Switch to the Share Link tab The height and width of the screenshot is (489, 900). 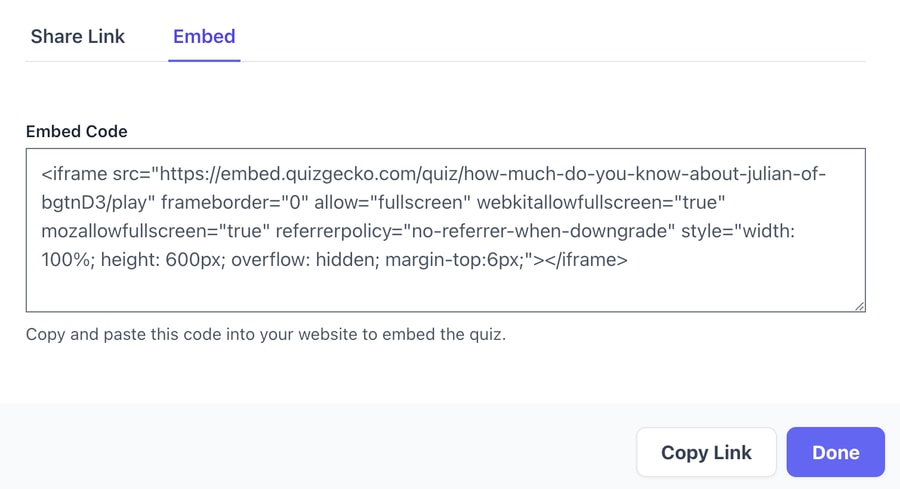[x=77, y=37]
